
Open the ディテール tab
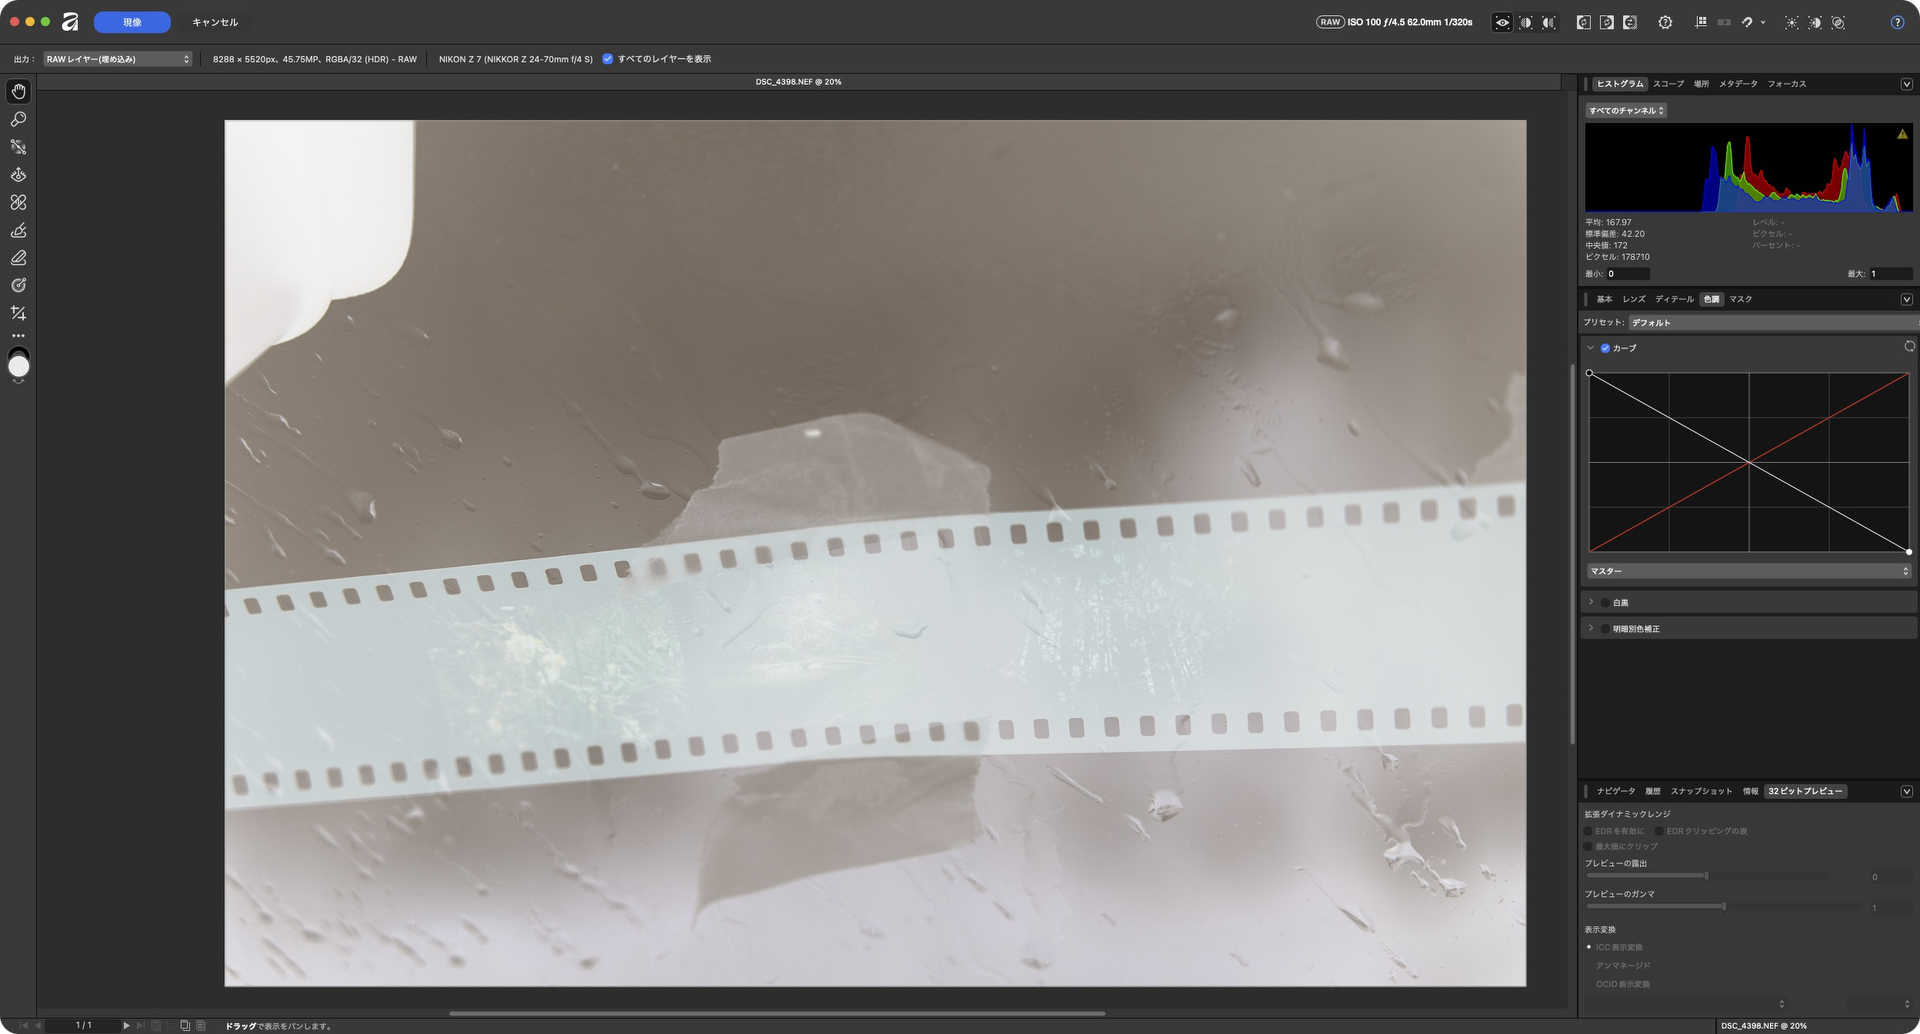click(x=1674, y=299)
